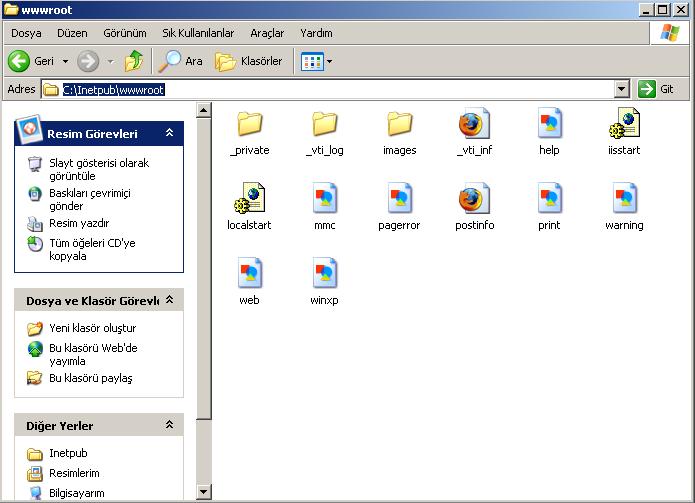
Task: Select the winxp image file icon
Action: tap(324, 273)
